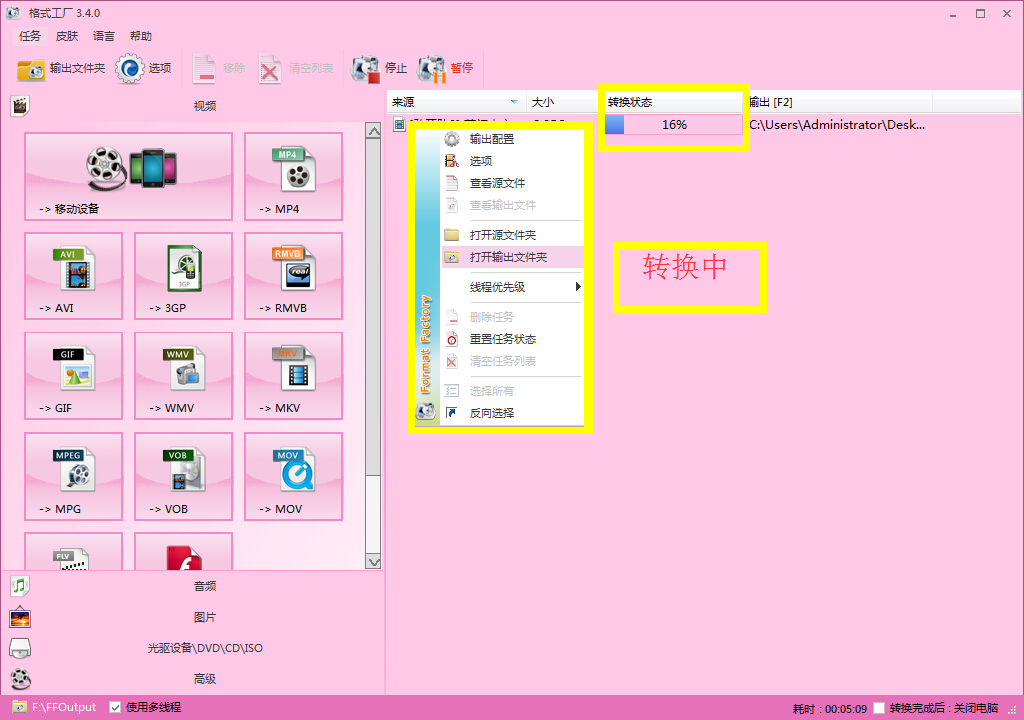
Task: Select the 3GP conversion format
Action: (184, 276)
